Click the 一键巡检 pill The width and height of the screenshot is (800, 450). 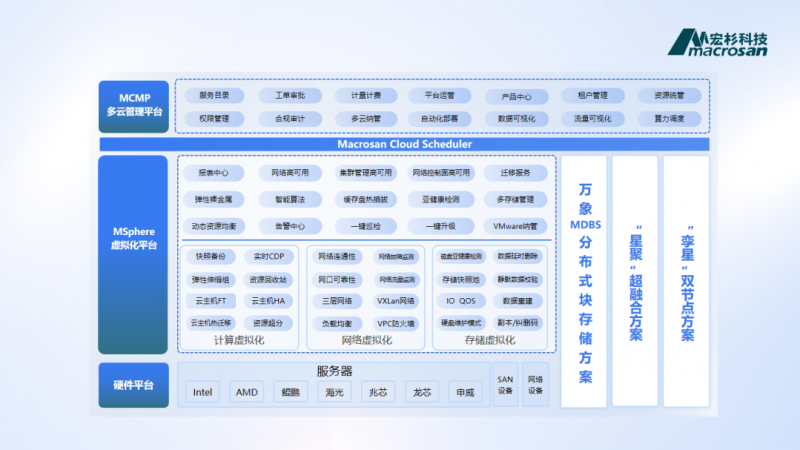coord(366,226)
